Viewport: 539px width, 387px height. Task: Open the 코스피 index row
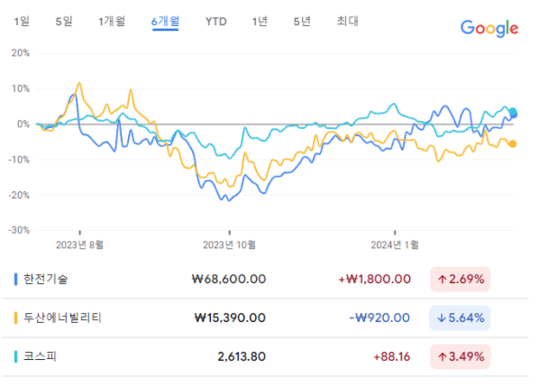tap(265, 357)
